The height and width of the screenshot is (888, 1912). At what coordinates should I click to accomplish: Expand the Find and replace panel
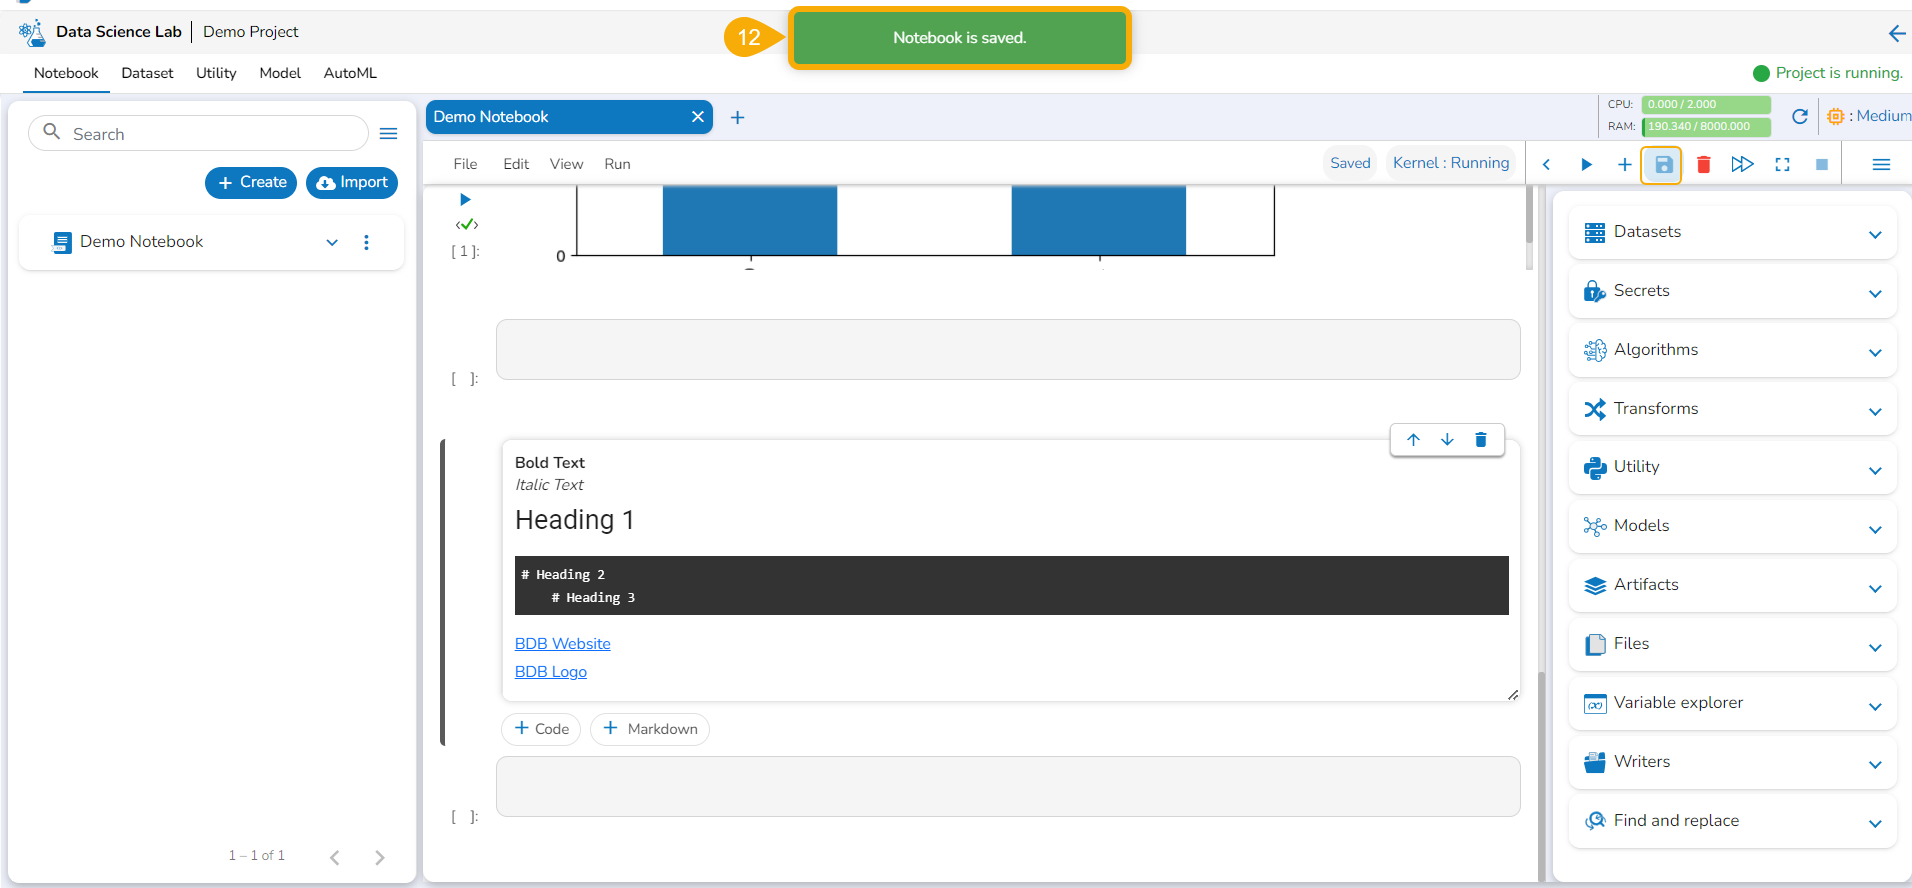tap(1875, 823)
